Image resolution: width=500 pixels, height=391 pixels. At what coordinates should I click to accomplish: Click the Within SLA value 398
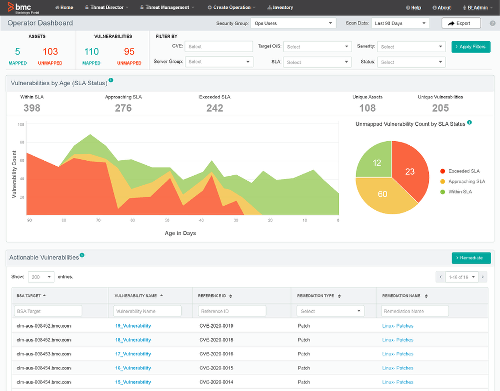pyautogui.click(x=32, y=108)
